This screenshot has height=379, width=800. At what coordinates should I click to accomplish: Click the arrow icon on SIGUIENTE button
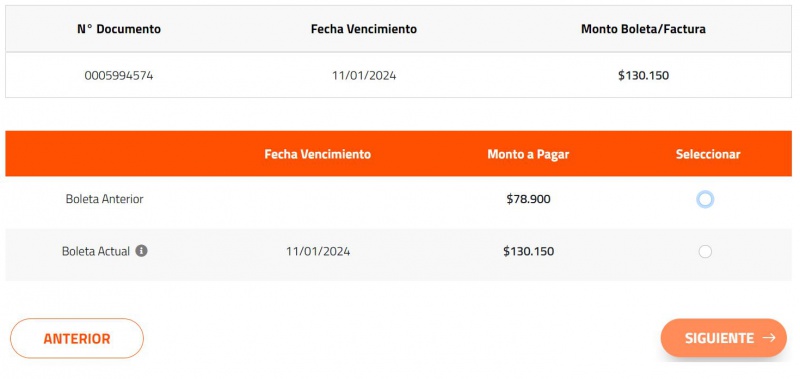click(x=769, y=338)
